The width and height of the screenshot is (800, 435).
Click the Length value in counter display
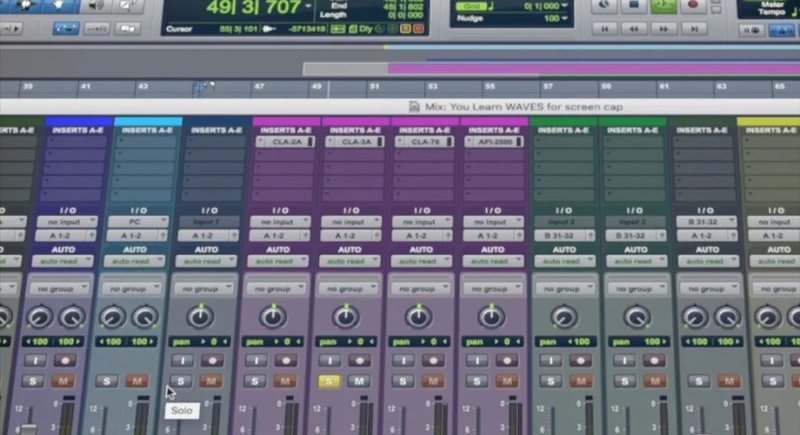(405, 15)
